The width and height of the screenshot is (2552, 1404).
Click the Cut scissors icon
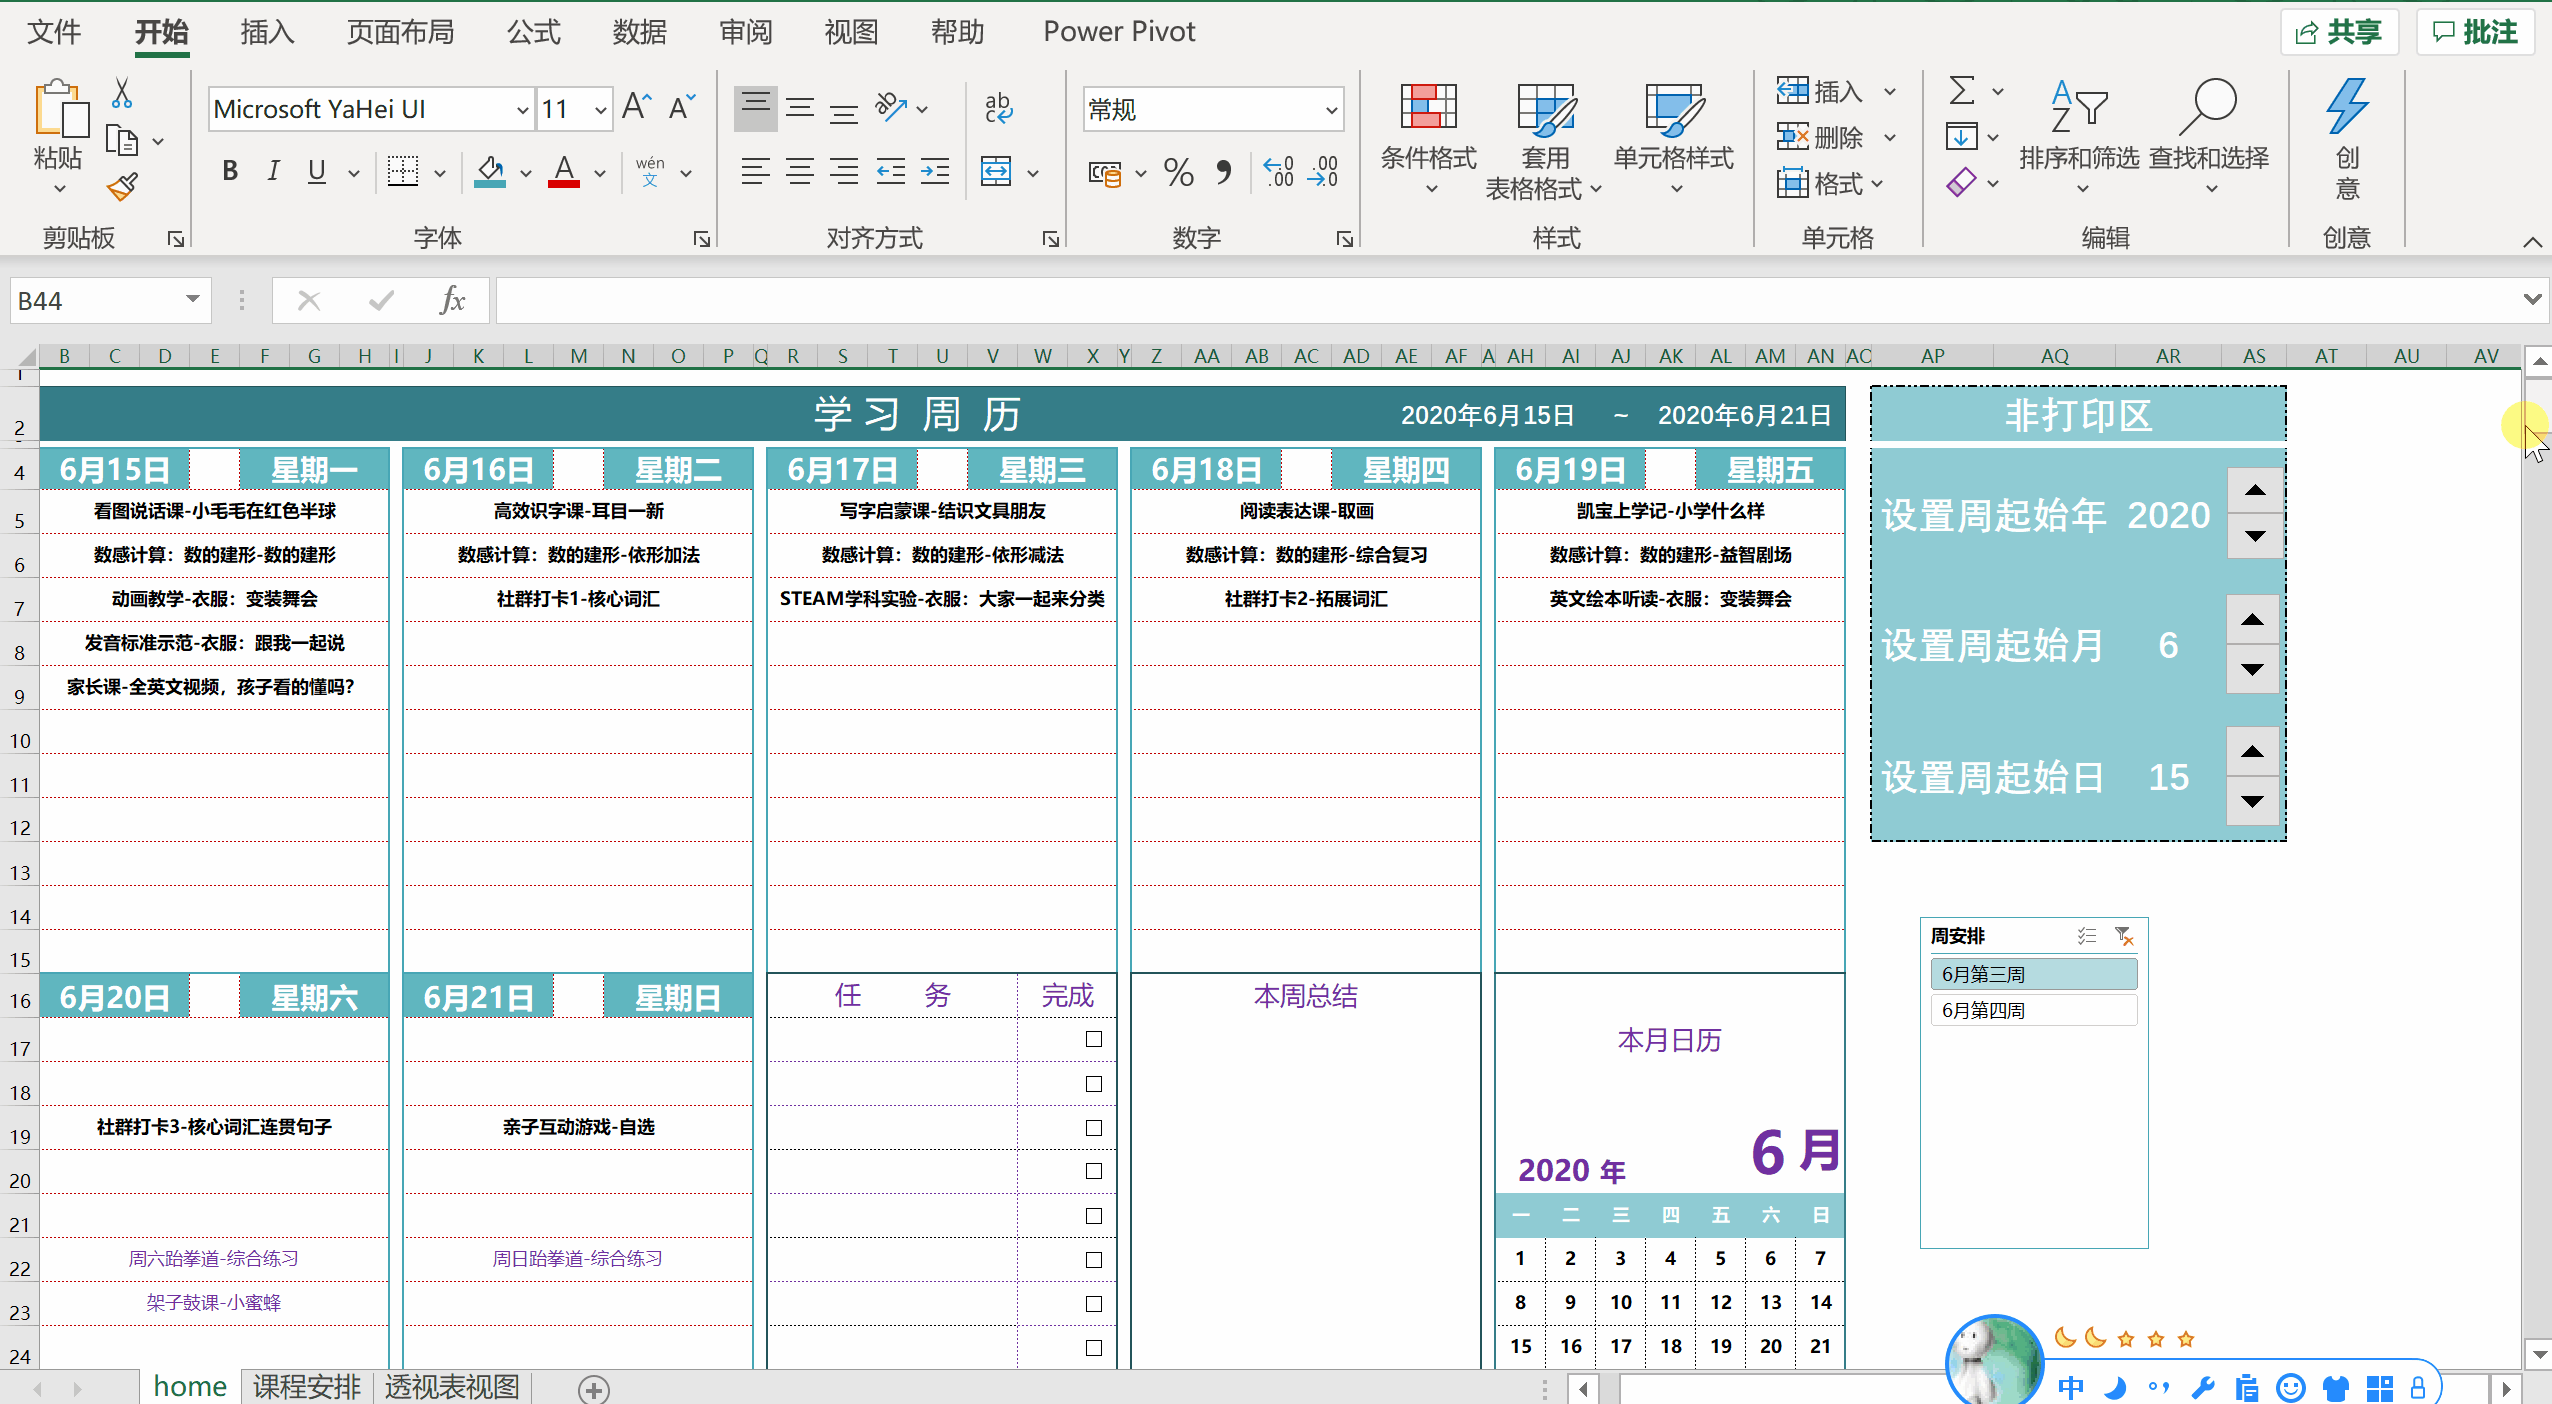[x=122, y=93]
